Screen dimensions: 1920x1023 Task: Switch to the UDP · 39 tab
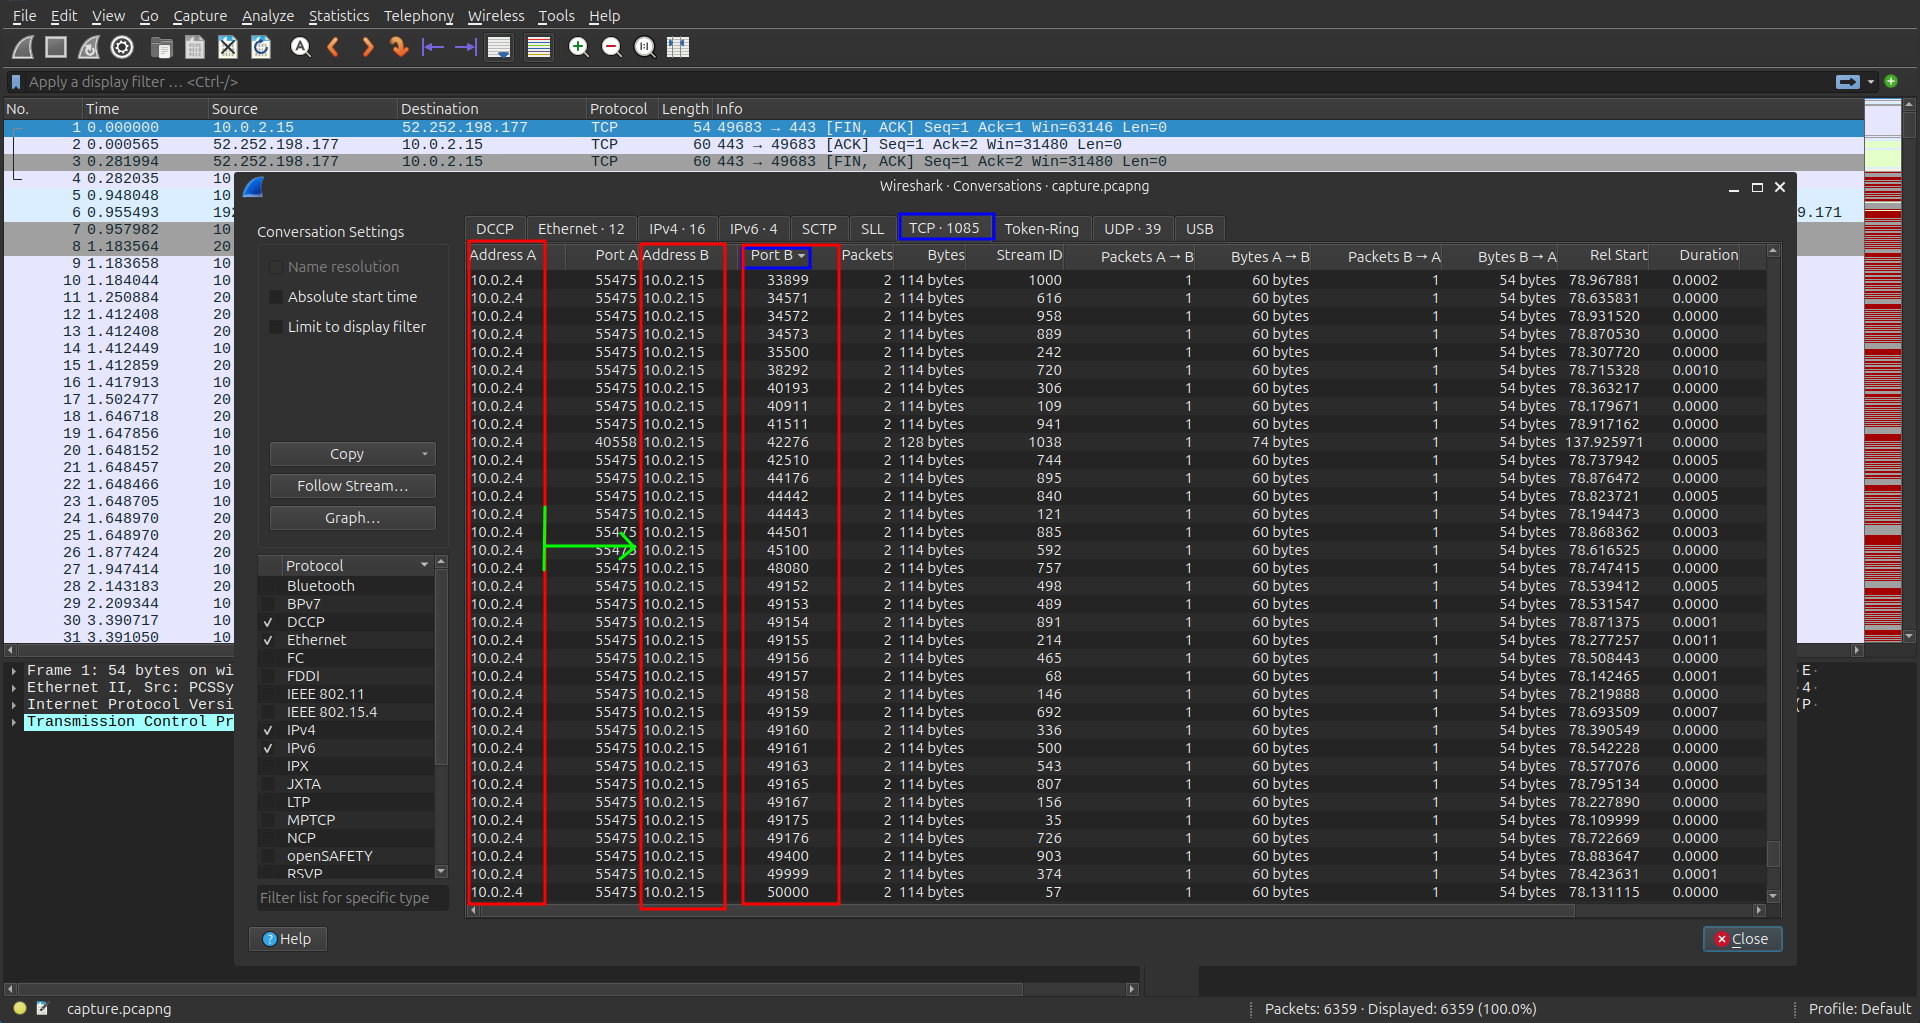(x=1132, y=229)
